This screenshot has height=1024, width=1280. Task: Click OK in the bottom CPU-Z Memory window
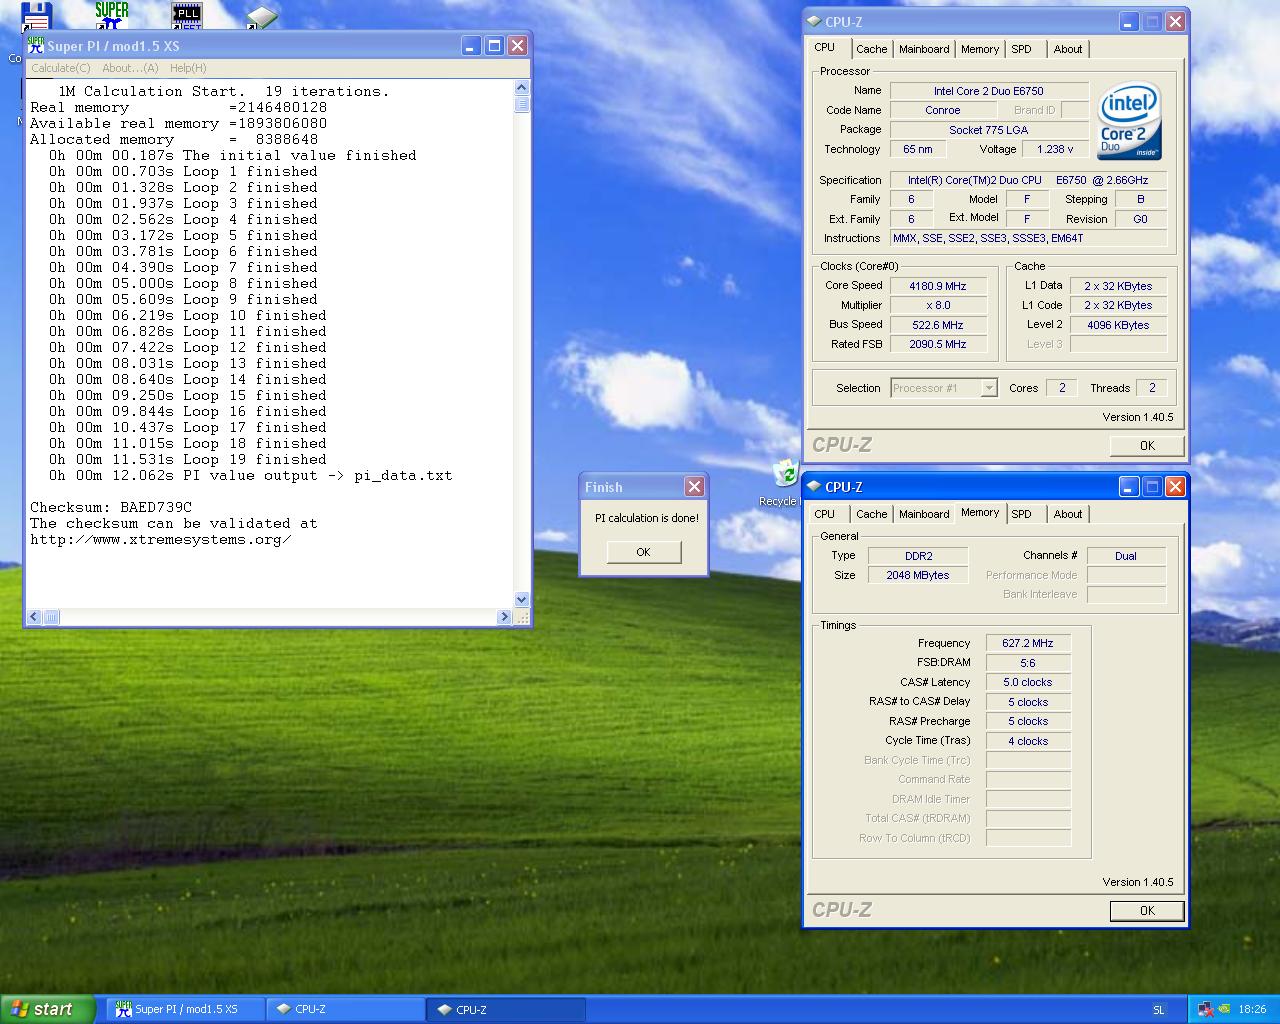tap(1147, 911)
